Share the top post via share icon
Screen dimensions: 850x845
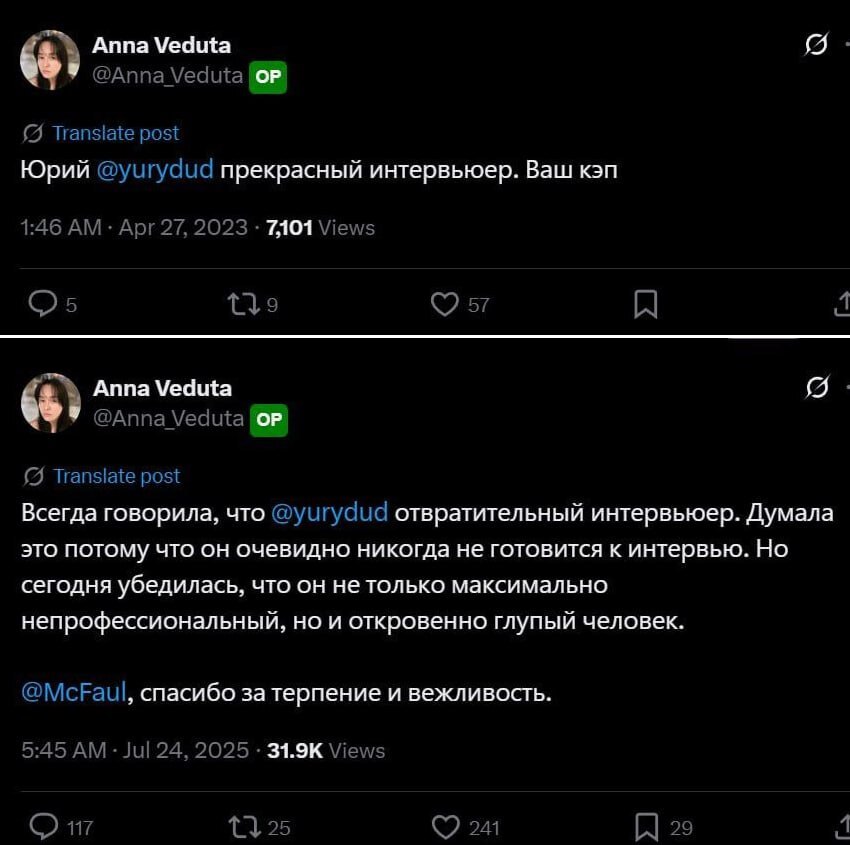(x=842, y=303)
